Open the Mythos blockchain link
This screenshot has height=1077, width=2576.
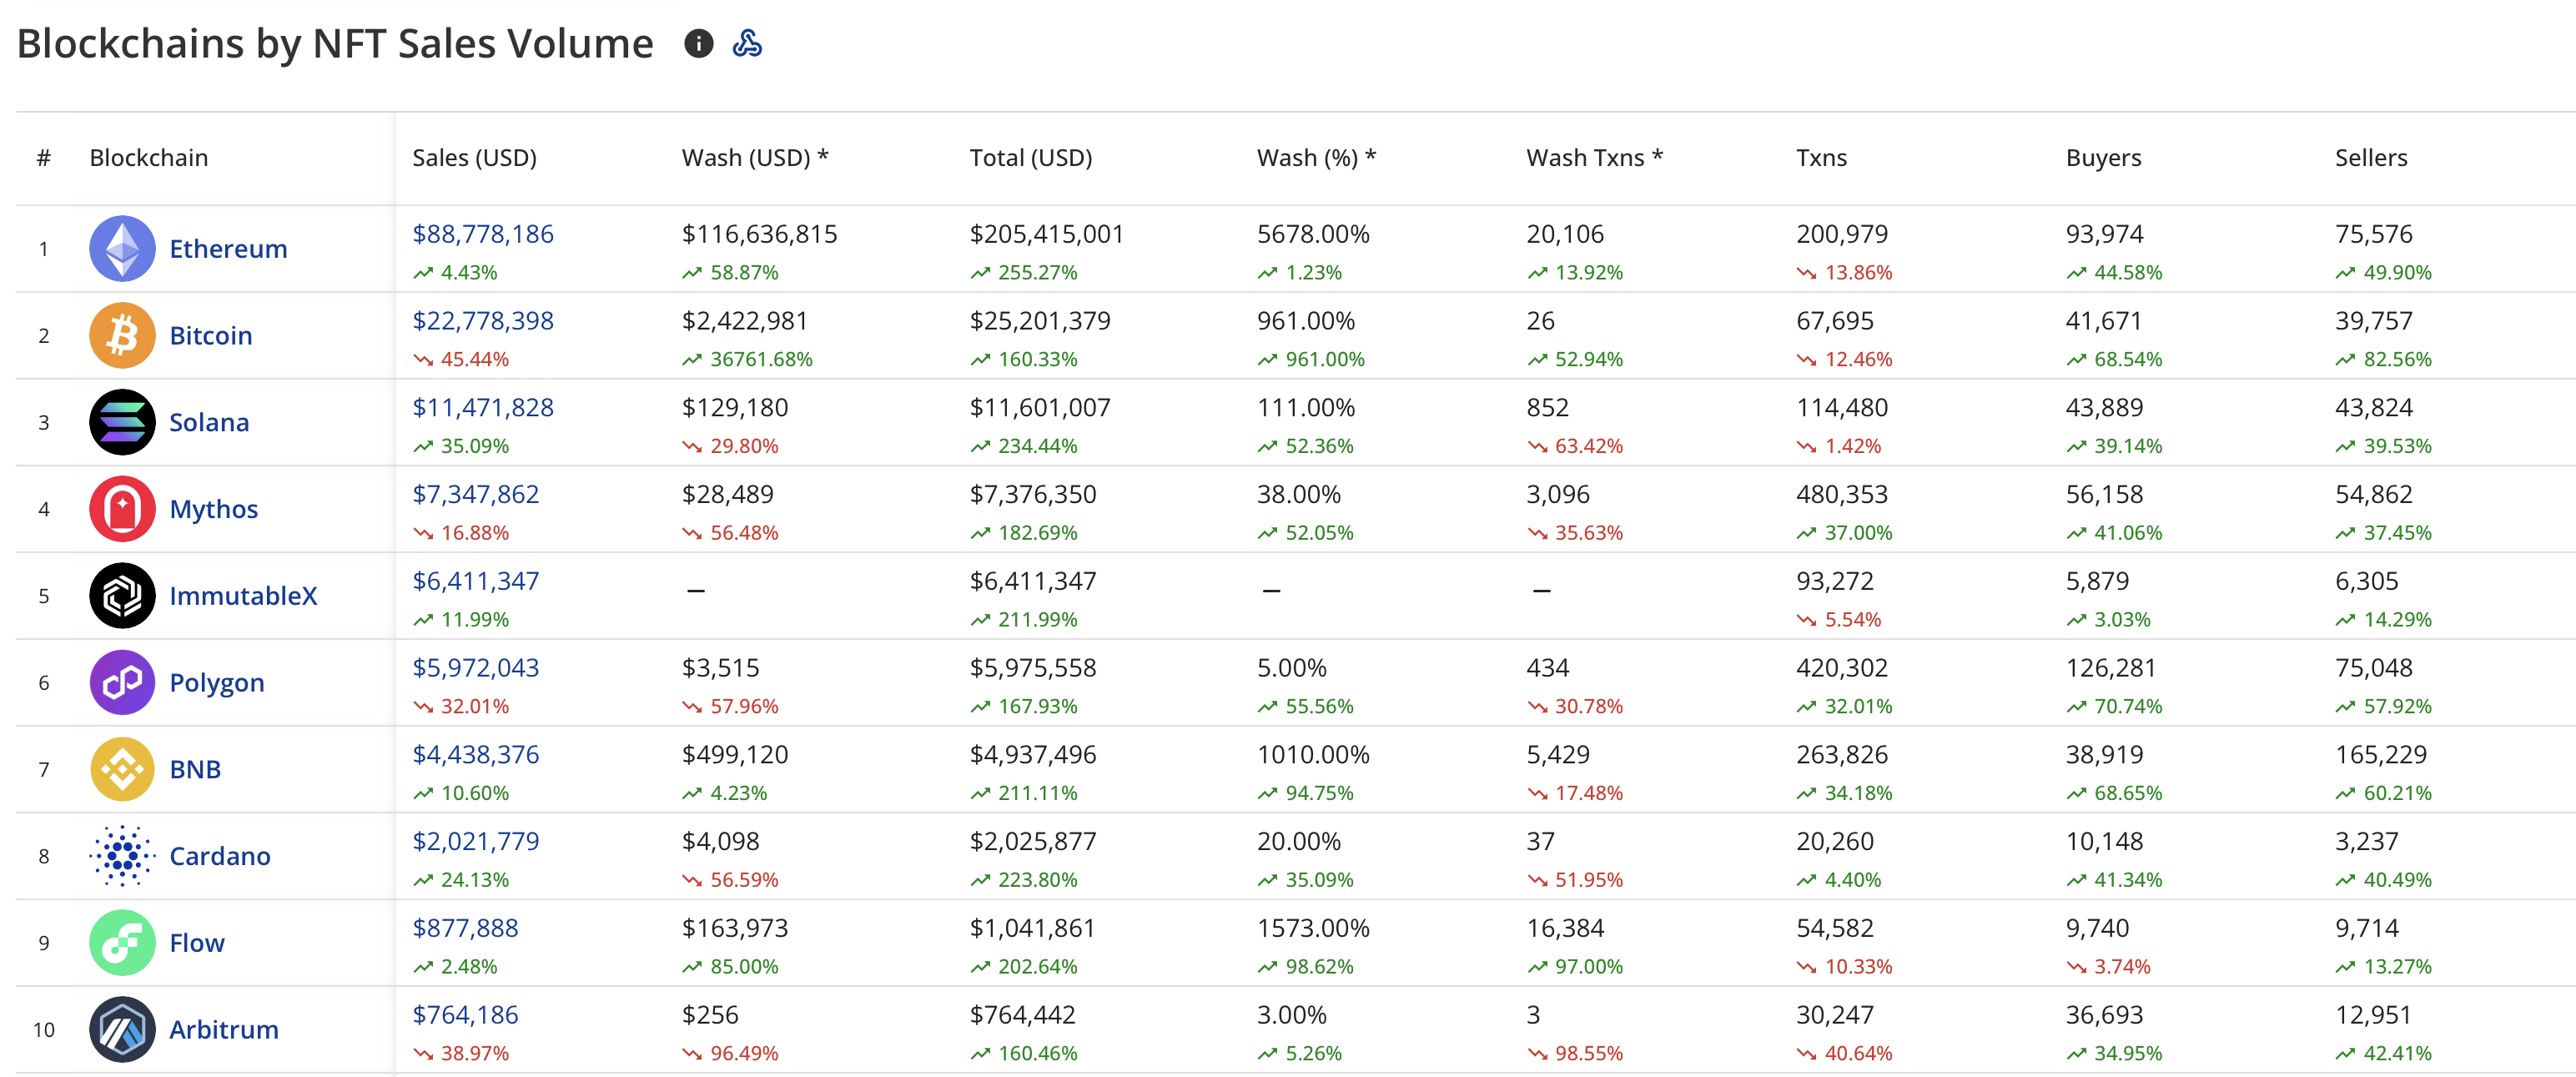pos(214,509)
